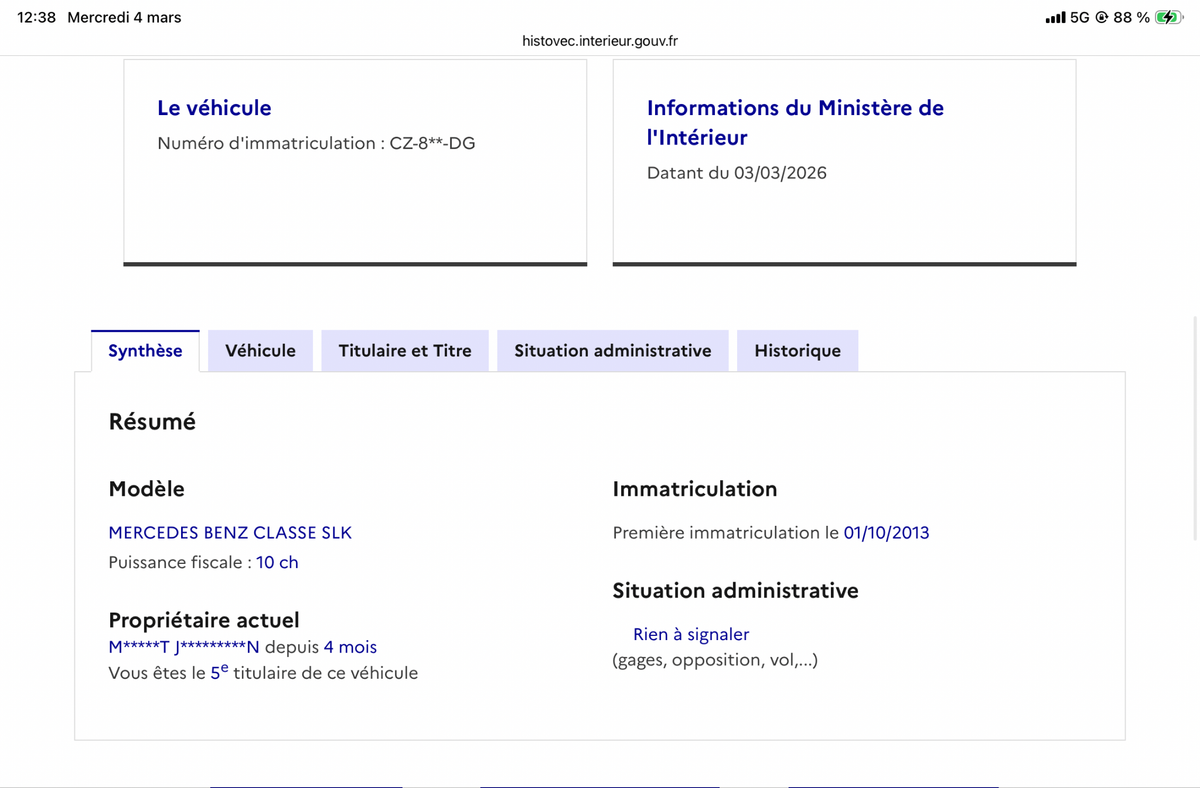Click Puissance fiscale 10 ch value

point(277,562)
